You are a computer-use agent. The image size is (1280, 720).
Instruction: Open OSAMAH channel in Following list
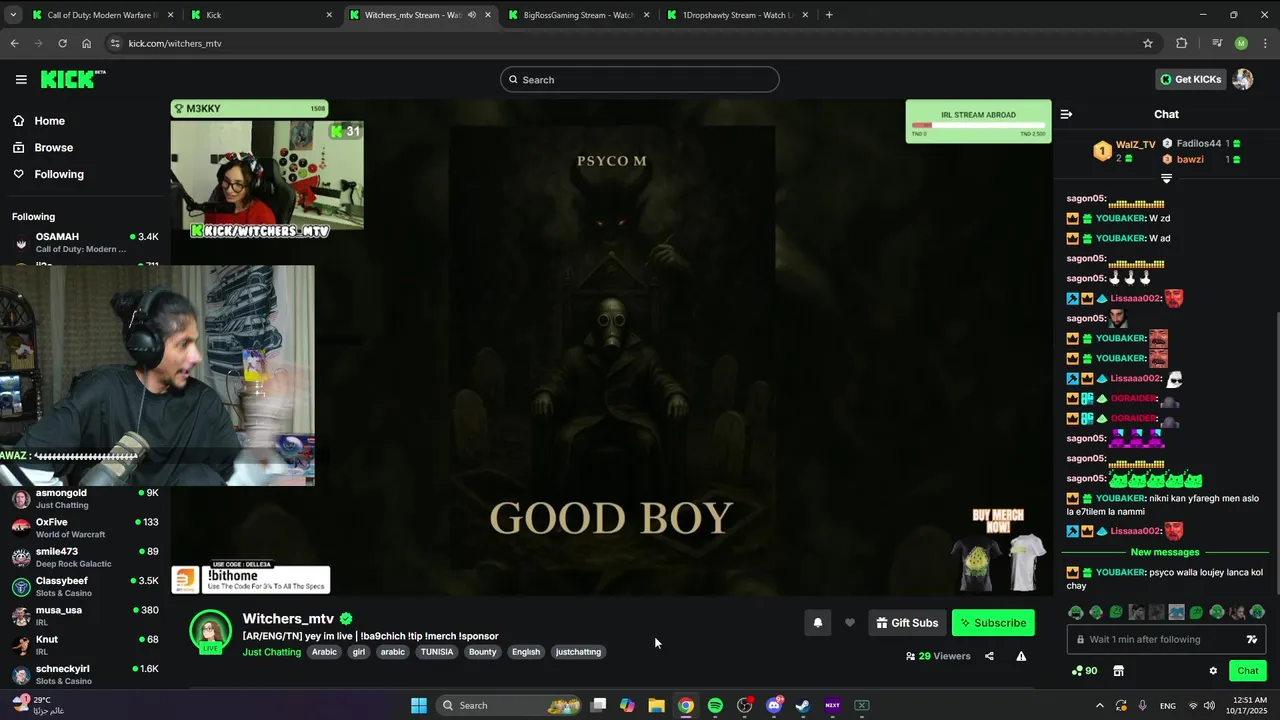tap(85, 243)
